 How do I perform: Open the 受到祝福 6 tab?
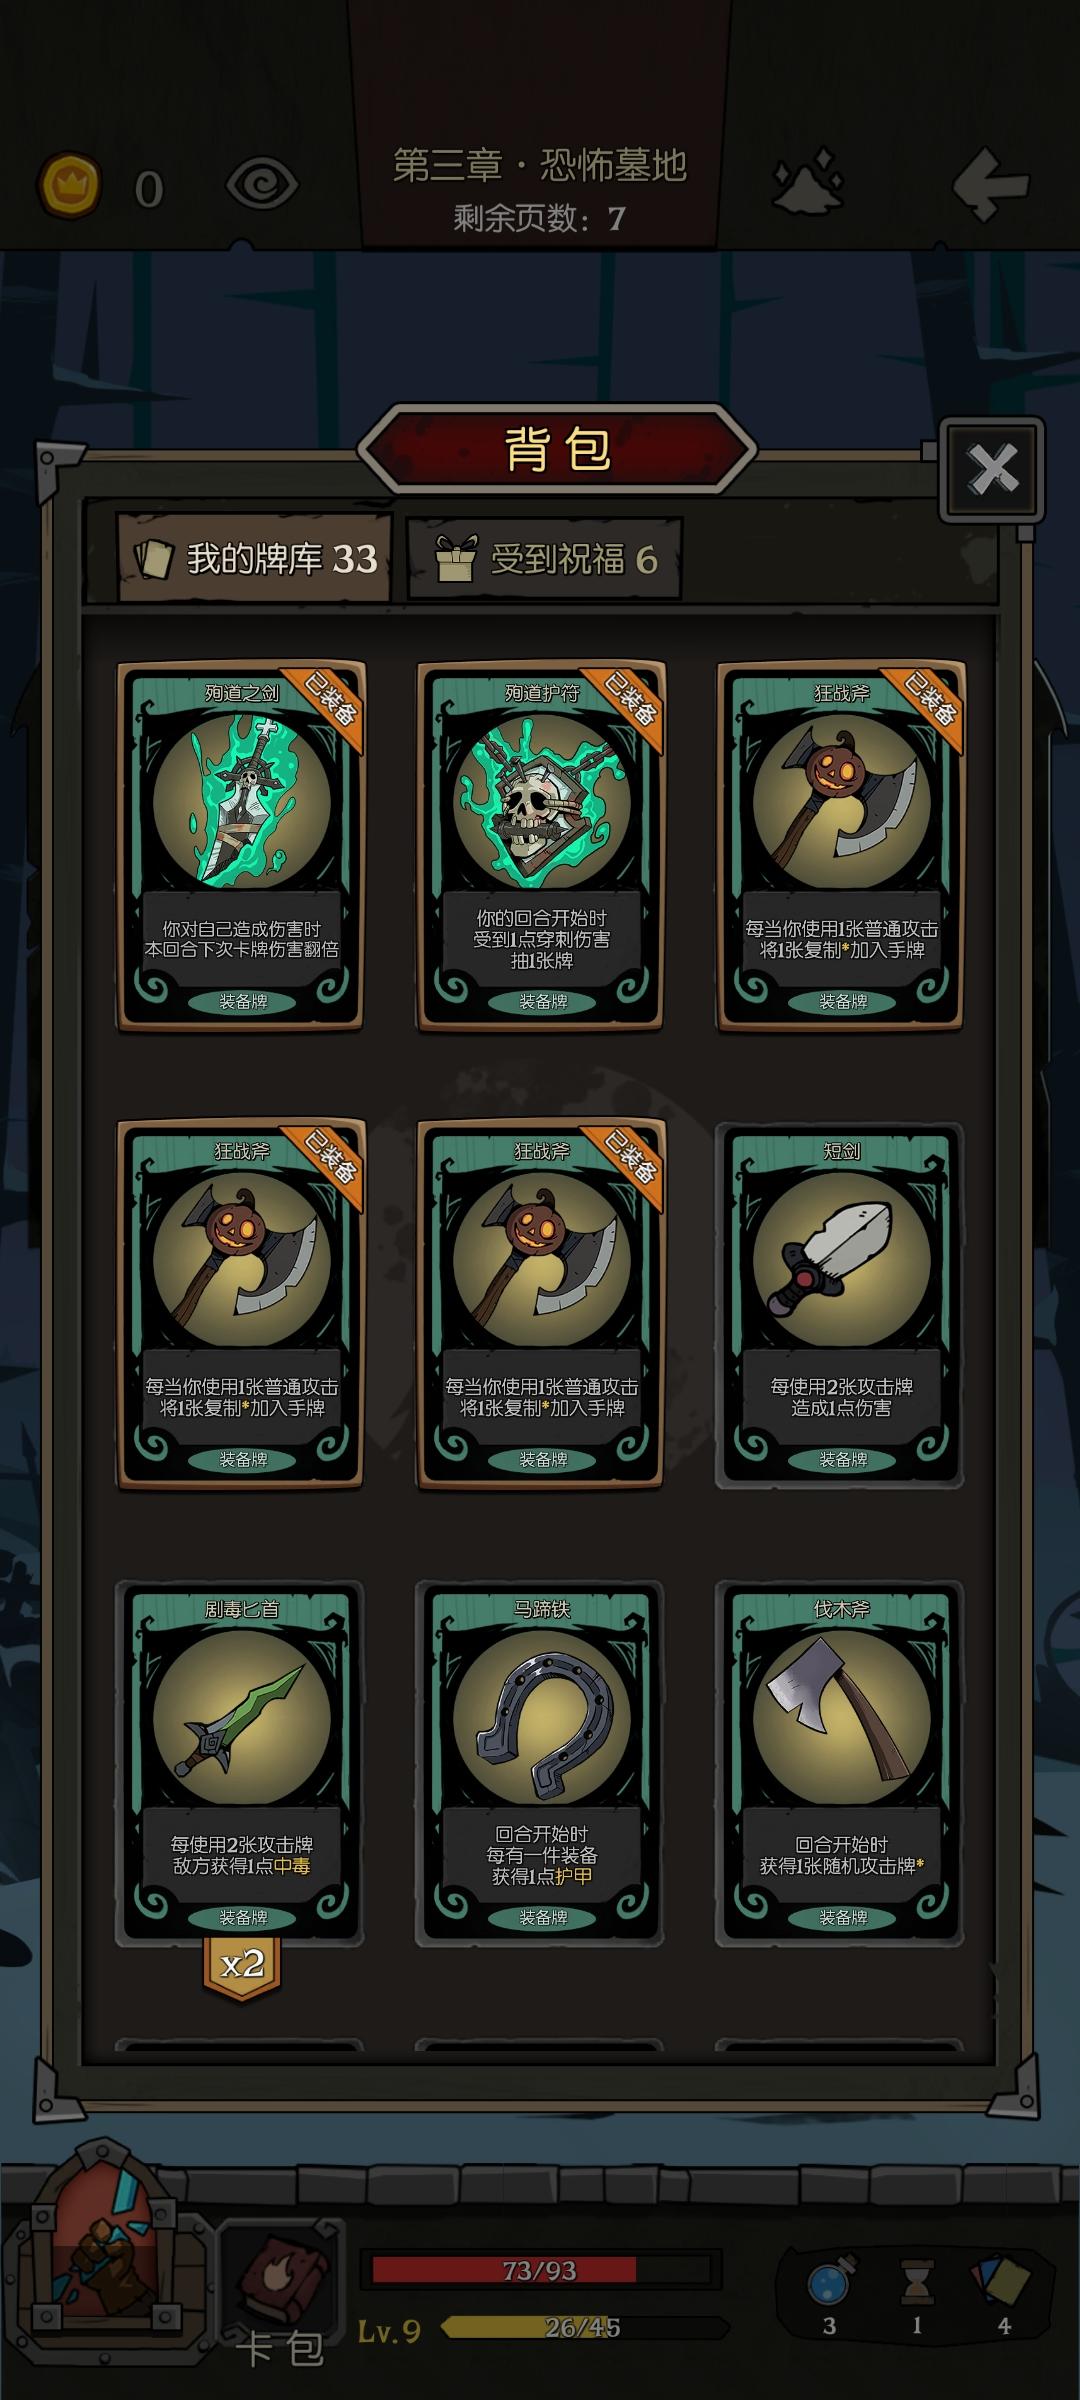(x=545, y=559)
